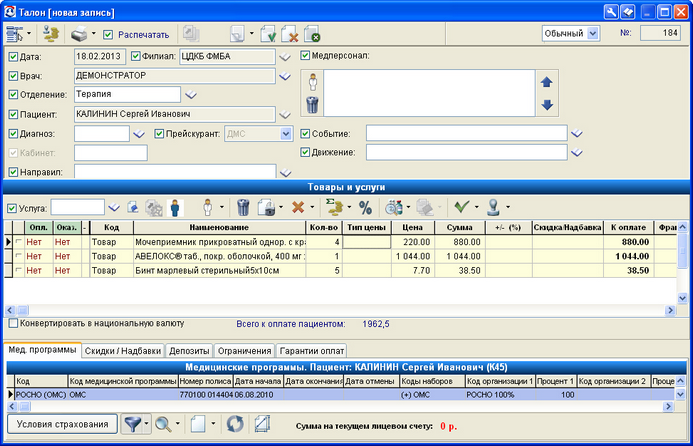The height and width of the screenshot is (446, 693).
Task: Click trash bin beside medical staff list
Action: tap(312, 105)
